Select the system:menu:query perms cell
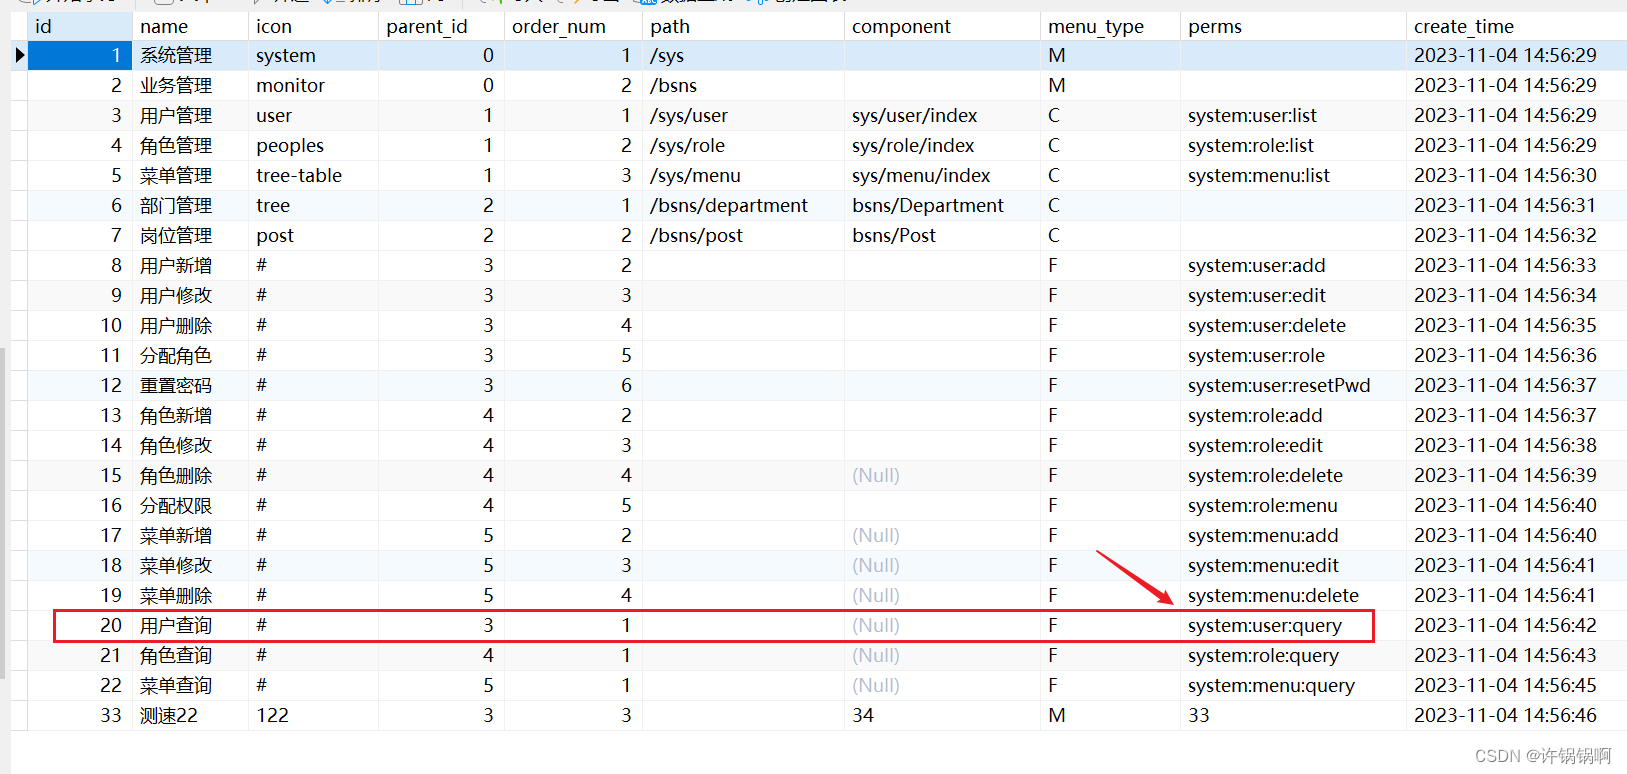Viewport: 1627px width, 774px height. [1293, 686]
